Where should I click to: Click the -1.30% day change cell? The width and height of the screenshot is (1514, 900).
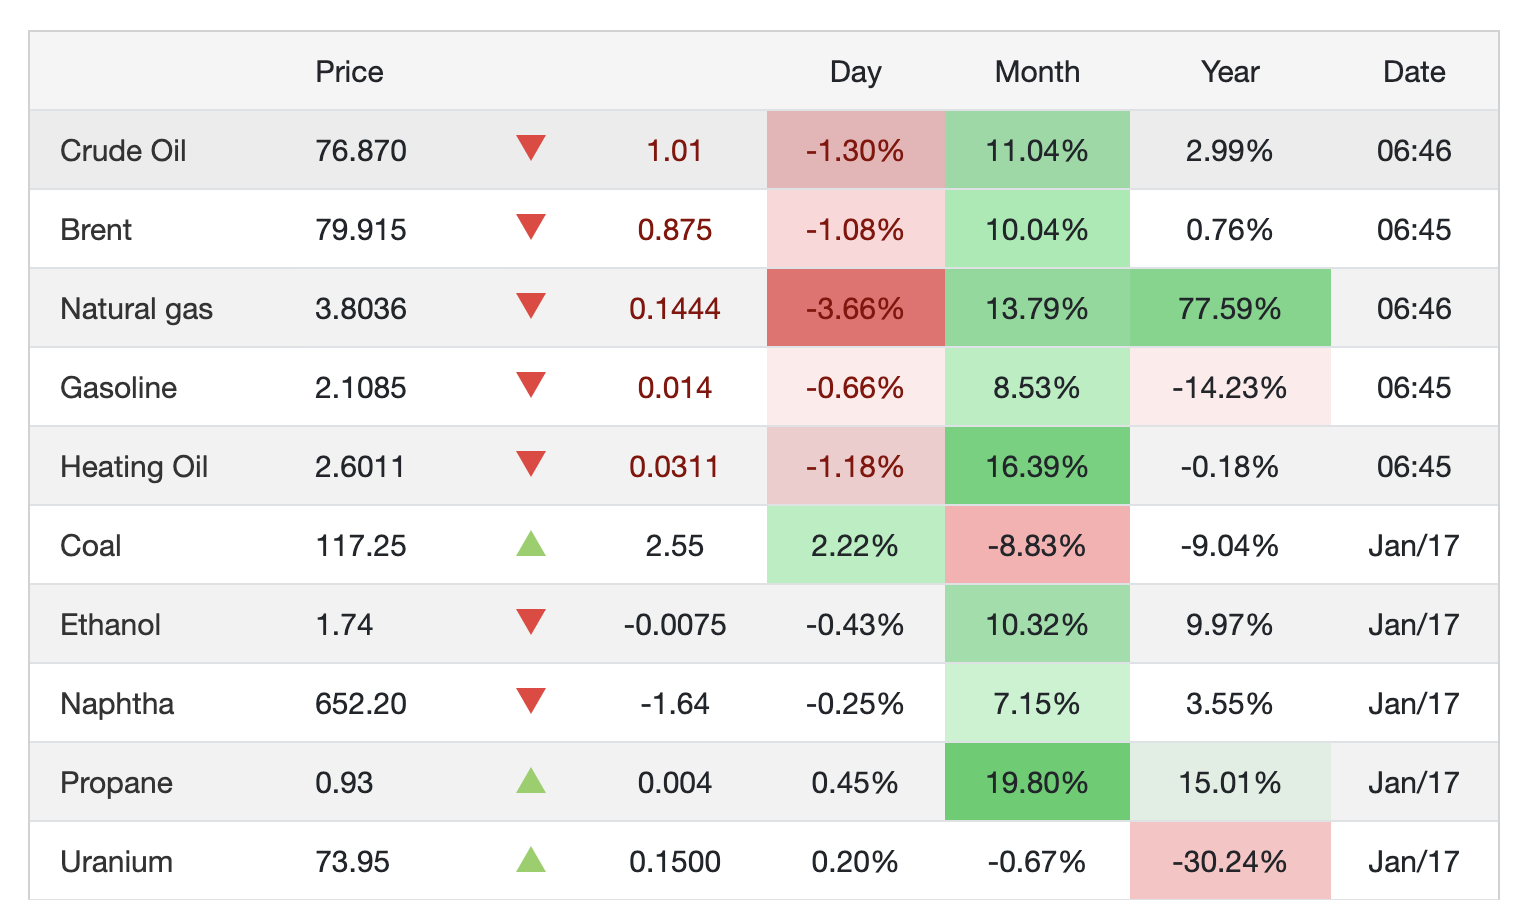coord(855,150)
